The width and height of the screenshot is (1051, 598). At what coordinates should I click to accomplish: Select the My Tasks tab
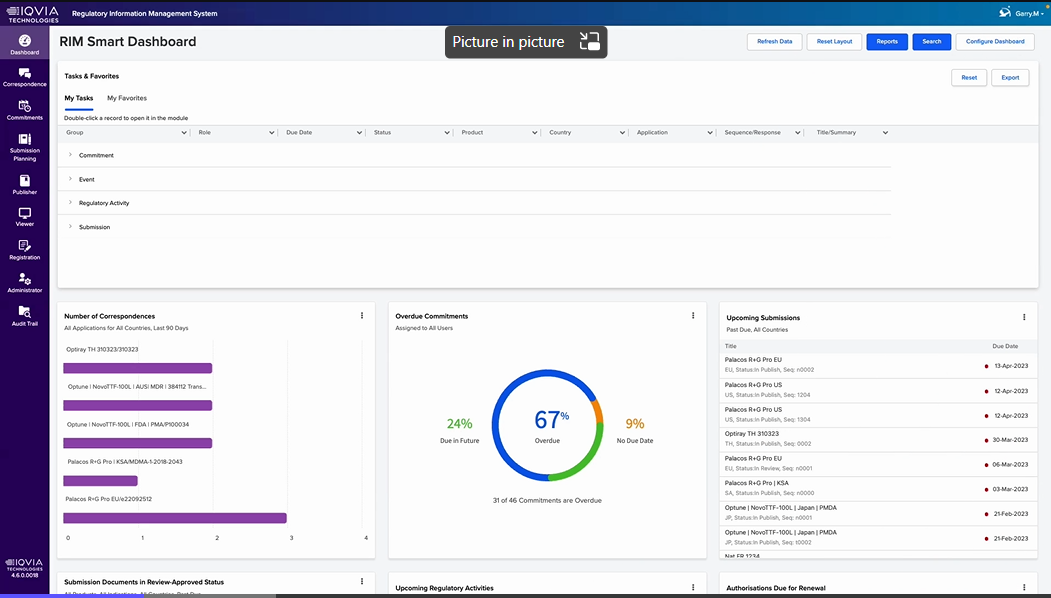coord(79,98)
